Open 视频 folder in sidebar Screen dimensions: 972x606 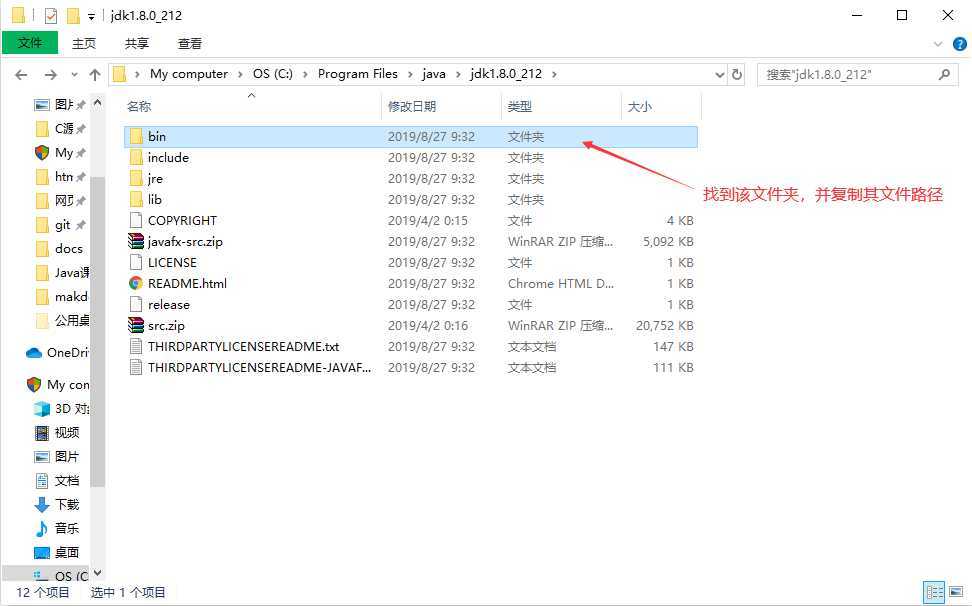58,433
